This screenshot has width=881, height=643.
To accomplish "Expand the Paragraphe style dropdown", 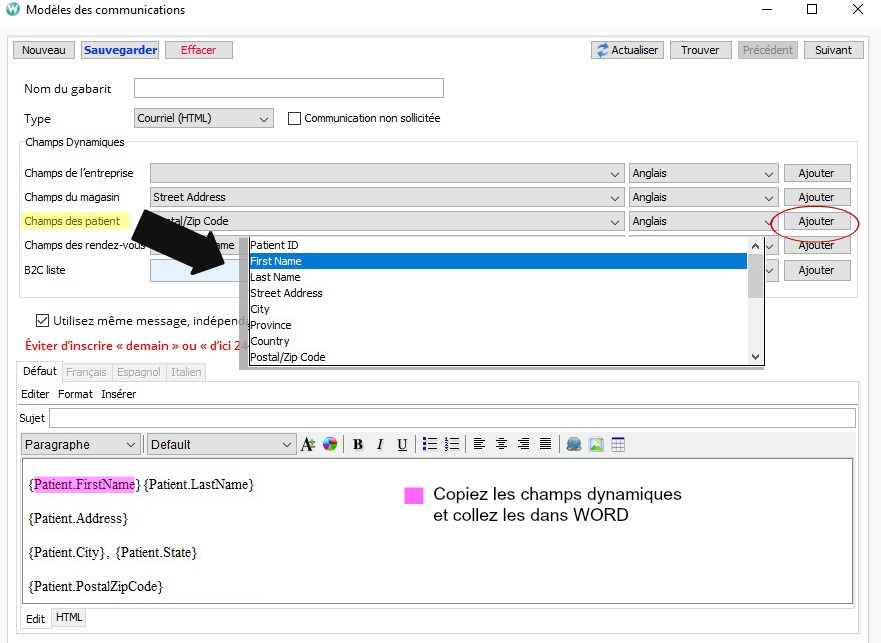I will pos(80,445).
